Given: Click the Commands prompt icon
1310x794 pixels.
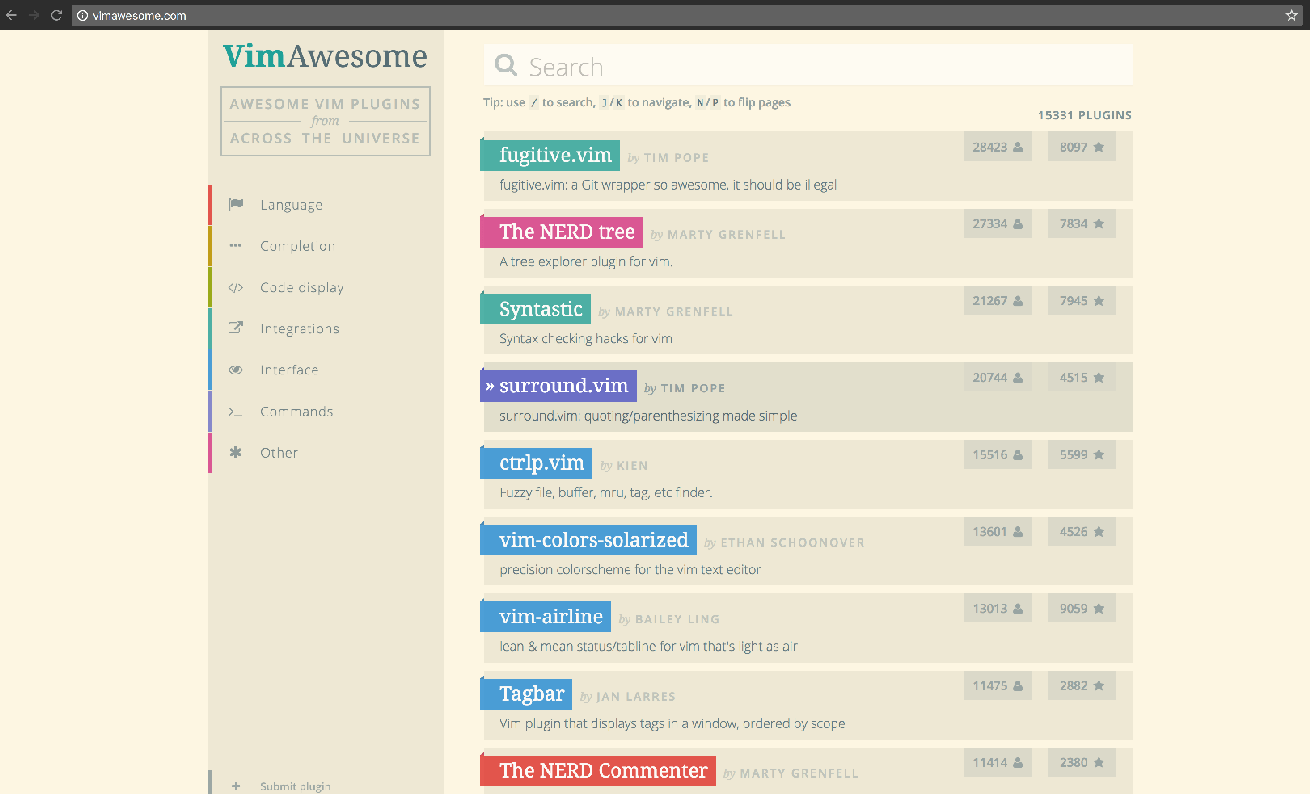Looking at the screenshot, I should [236, 412].
